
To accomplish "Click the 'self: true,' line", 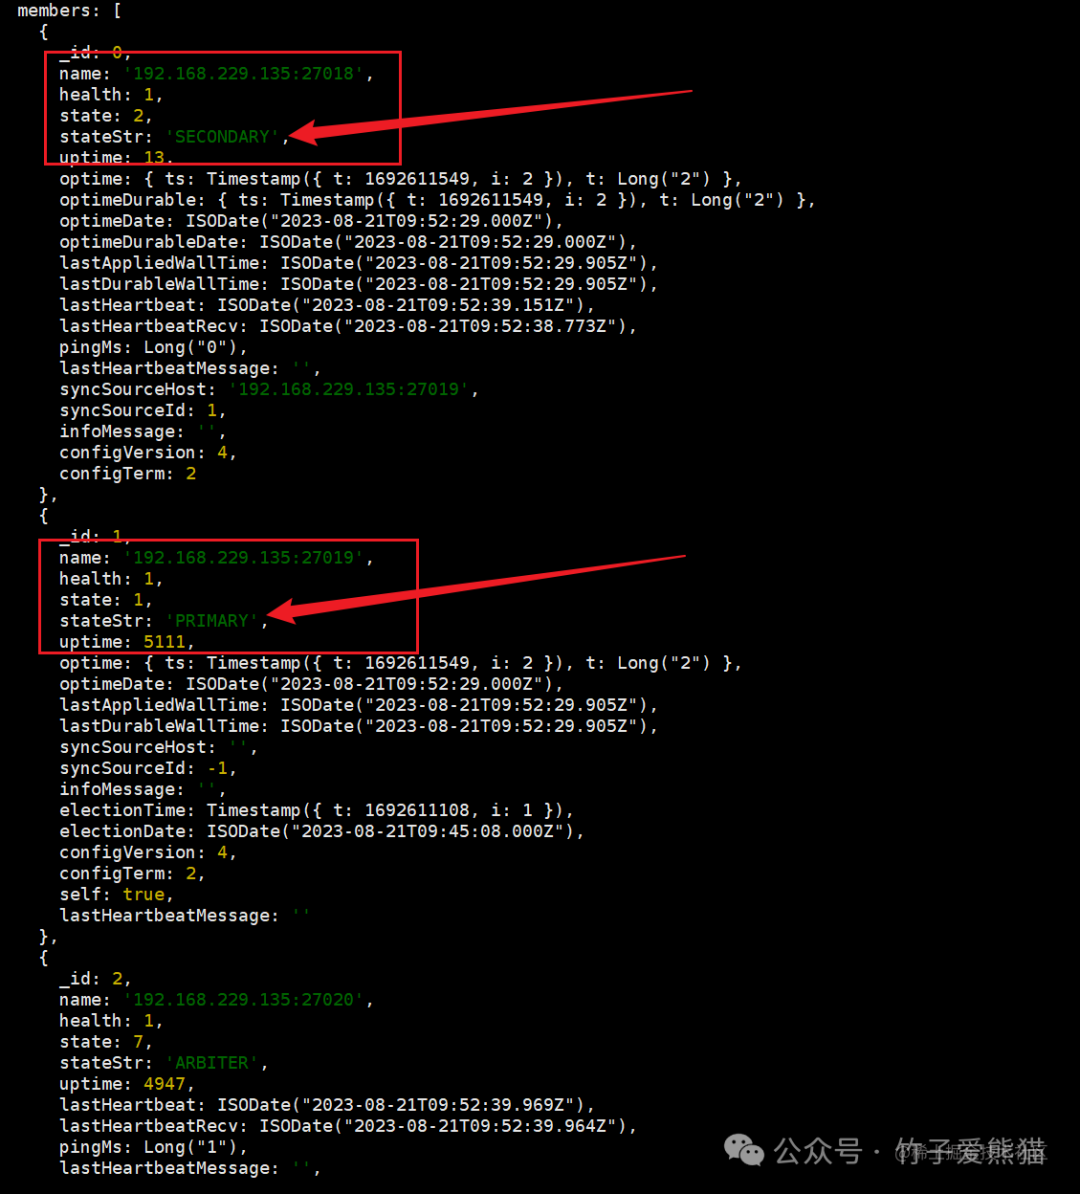I will [117, 895].
